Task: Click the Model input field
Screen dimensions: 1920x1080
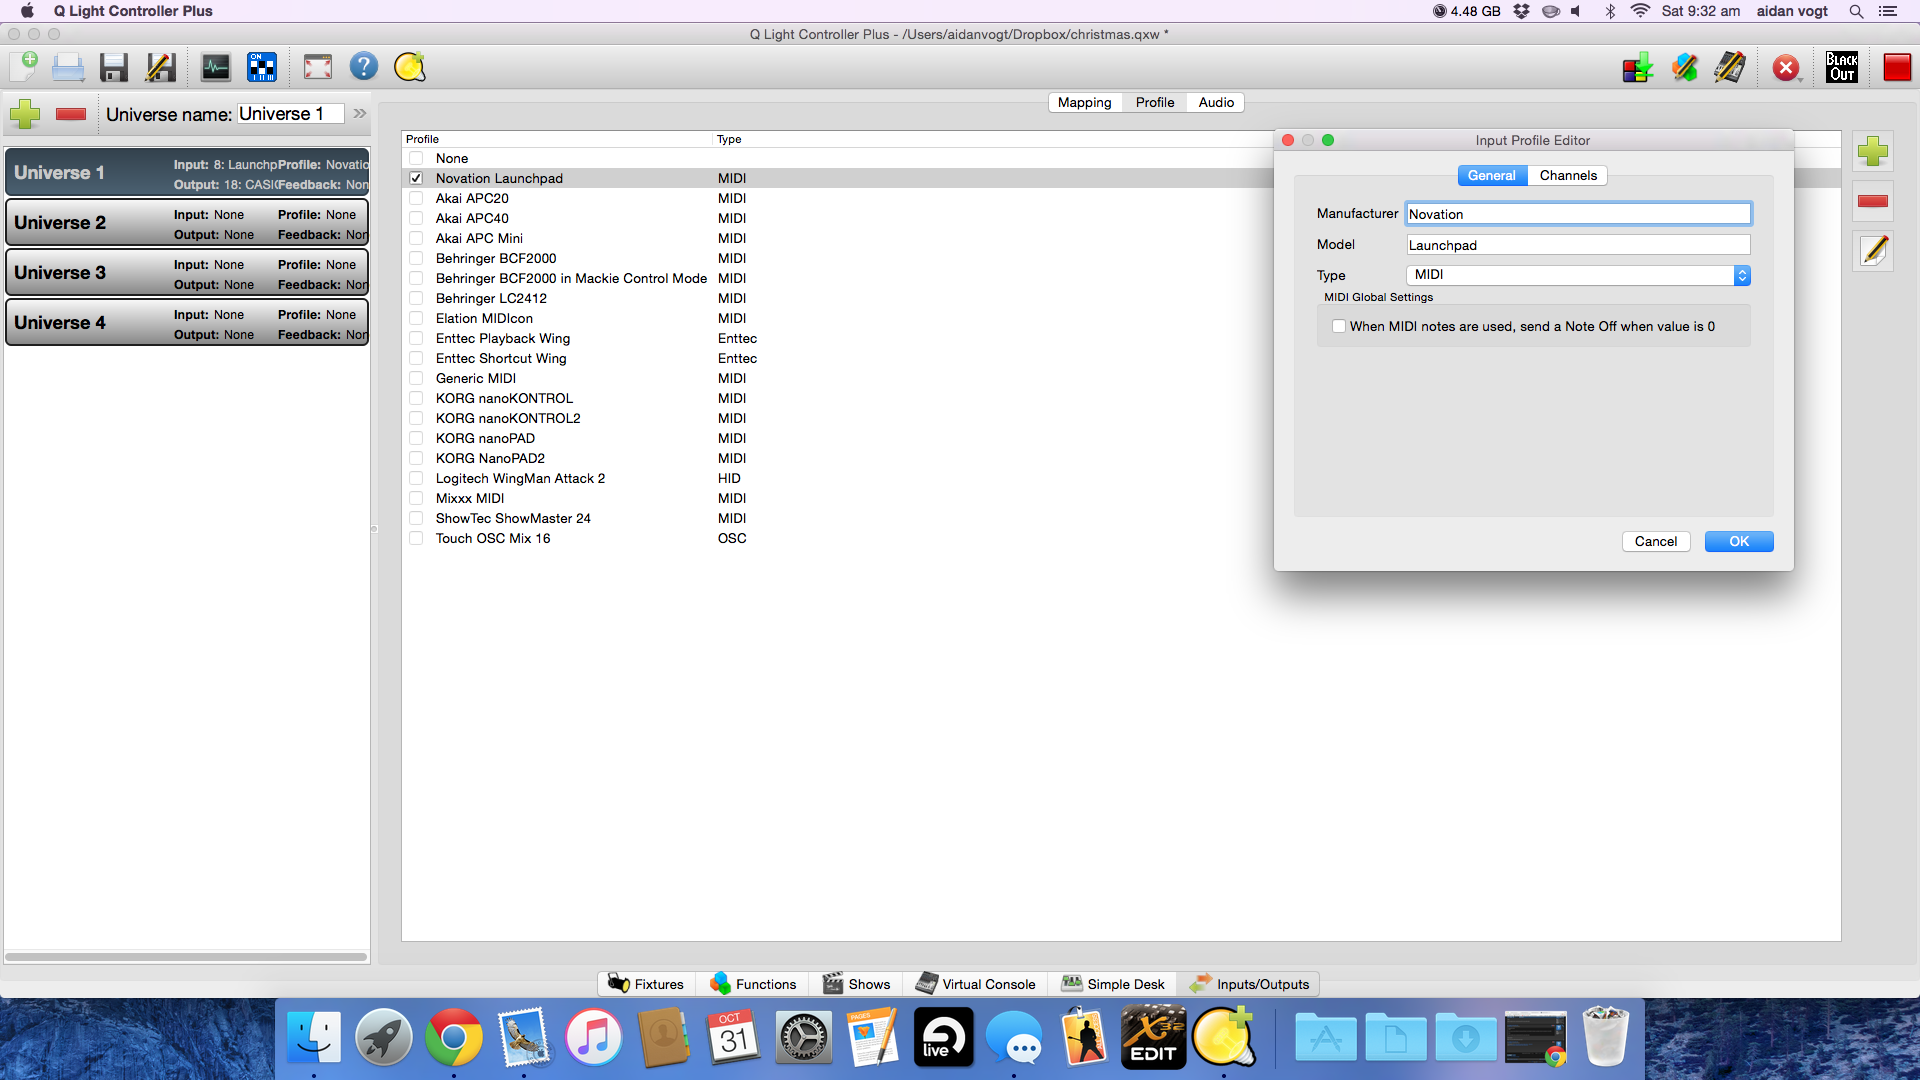Action: (1578, 245)
